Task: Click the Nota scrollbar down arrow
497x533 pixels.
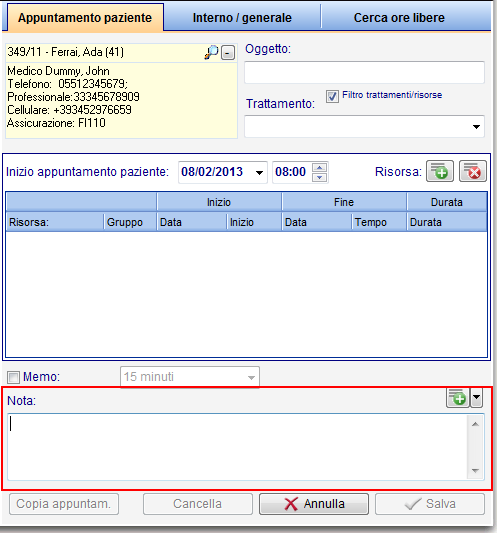Action: tap(475, 471)
